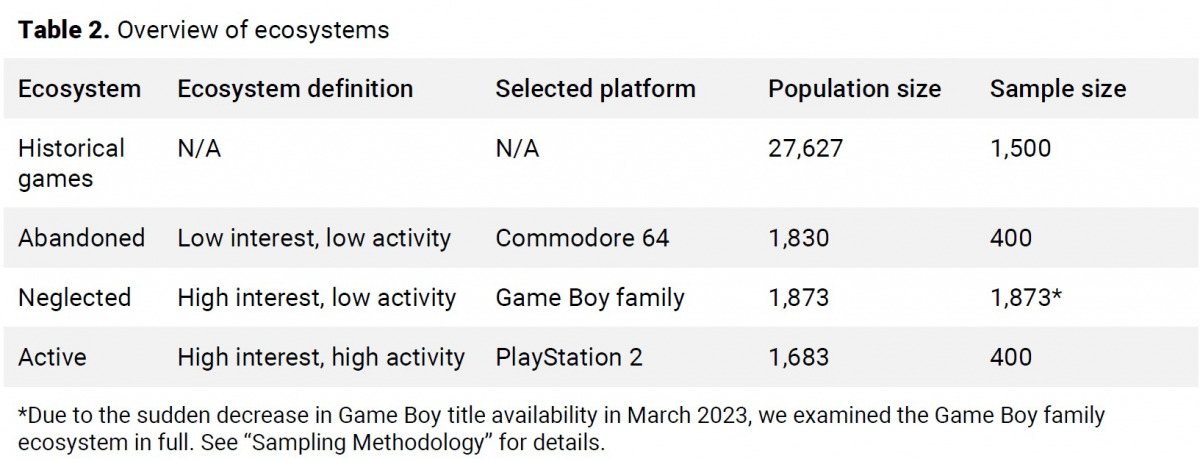Select the Neglected ecosystem cell
The width and height of the screenshot is (1200, 459).
pyautogui.click(x=74, y=297)
